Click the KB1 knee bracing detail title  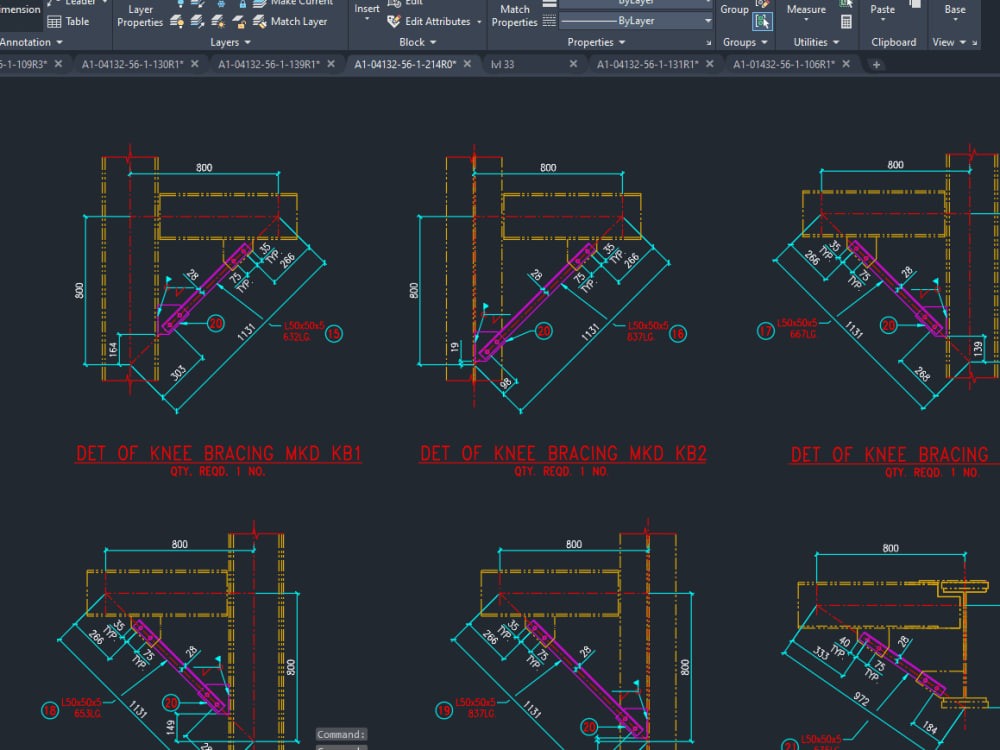tap(219, 453)
